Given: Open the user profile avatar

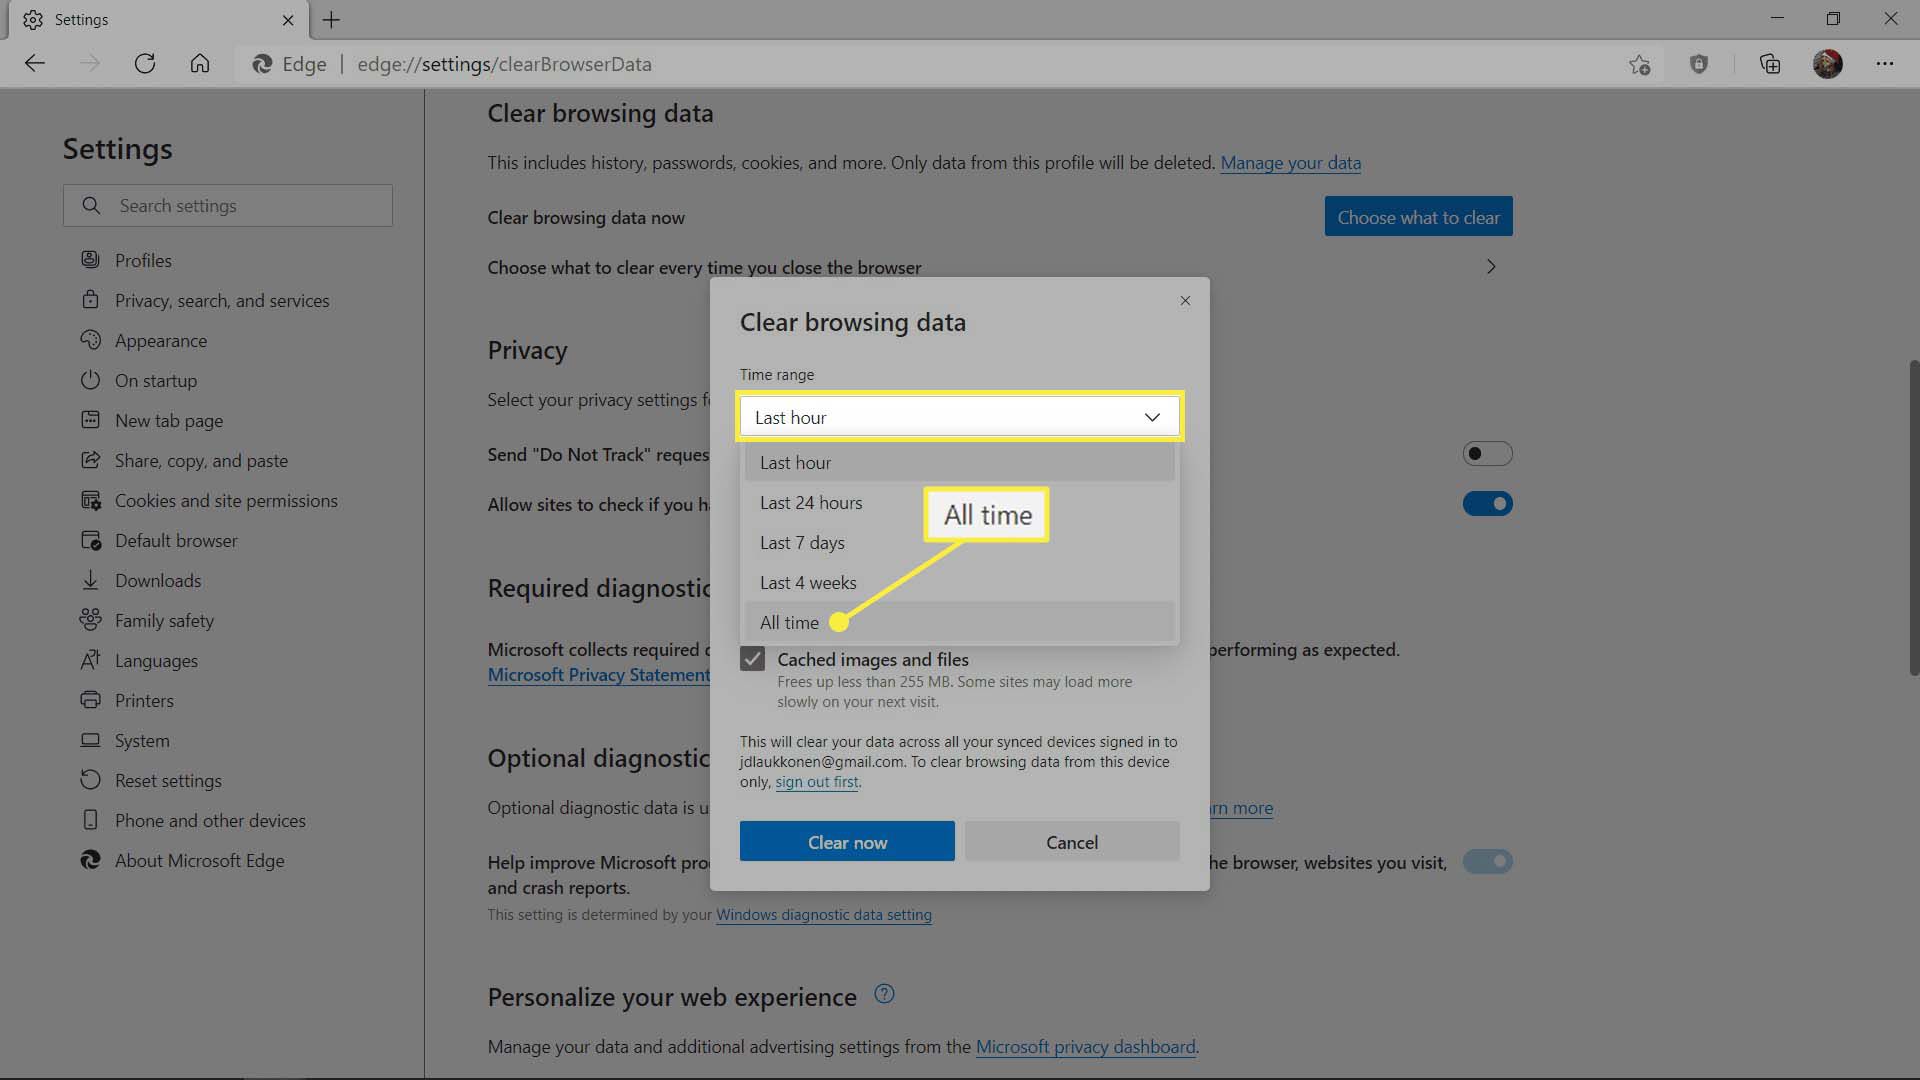Looking at the screenshot, I should pyautogui.click(x=1828, y=64).
